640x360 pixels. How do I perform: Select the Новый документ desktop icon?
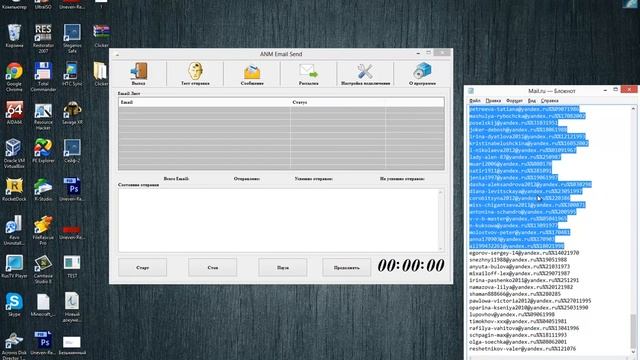[x=72, y=307]
